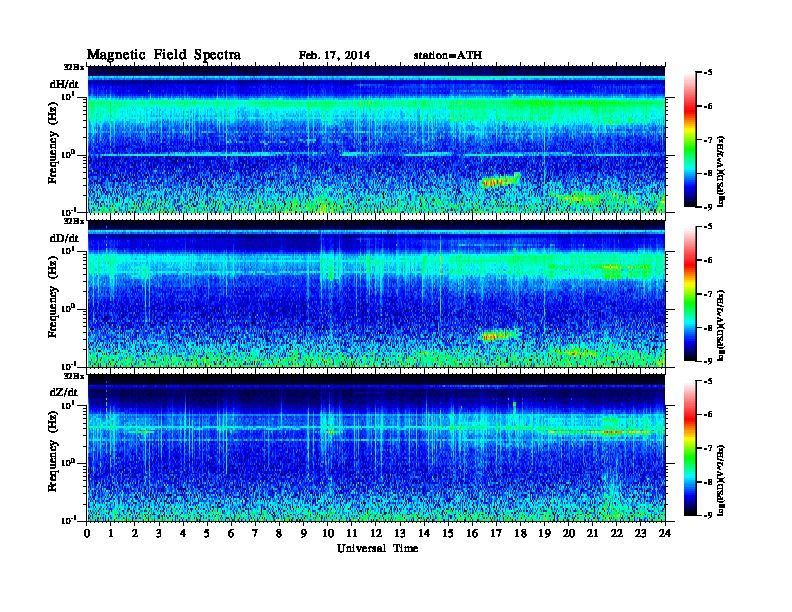Click the "15" hour tick label
792x612 pixels.
[448, 533]
